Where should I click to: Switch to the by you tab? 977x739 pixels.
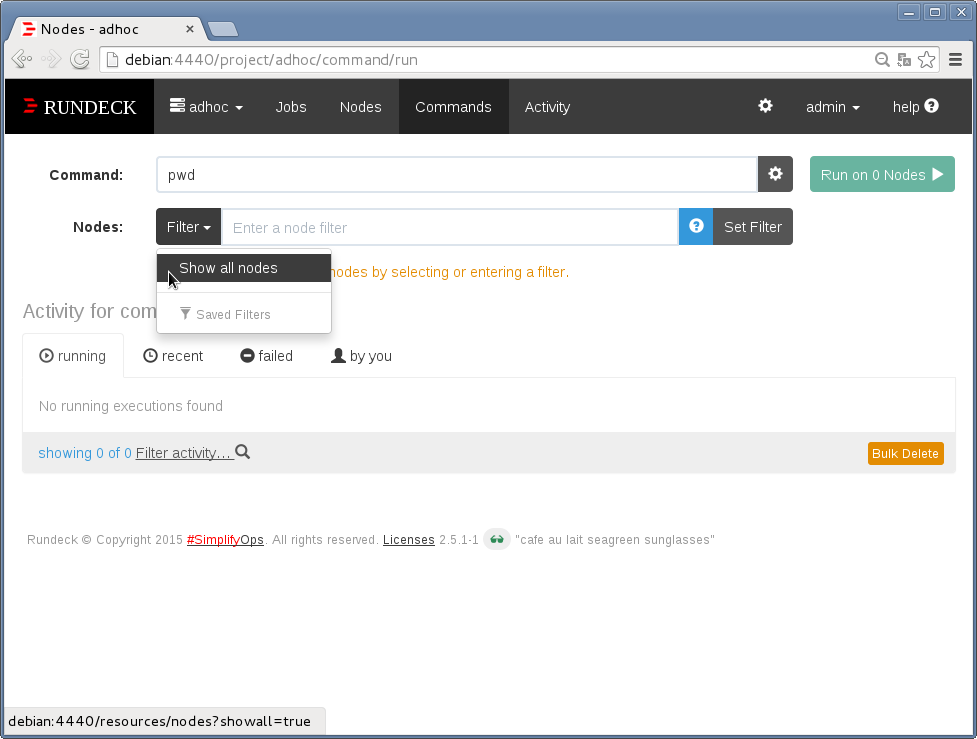pyautogui.click(x=361, y=356)
